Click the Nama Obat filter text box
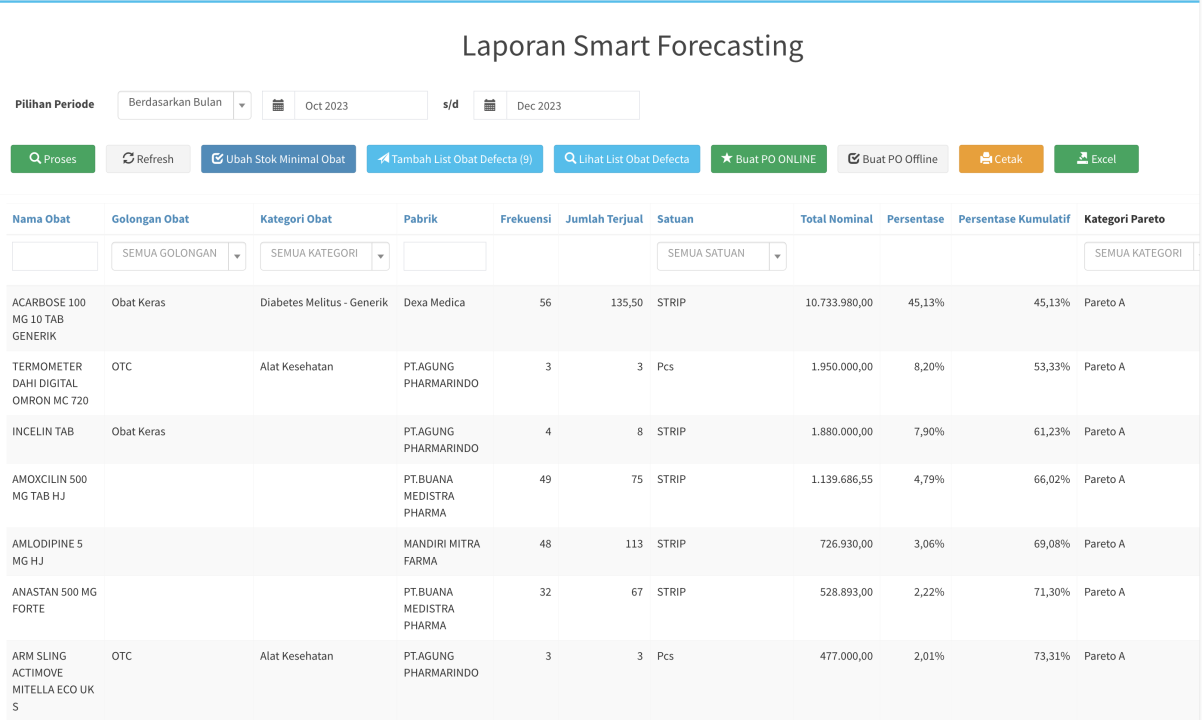 (x=55, y=256)
